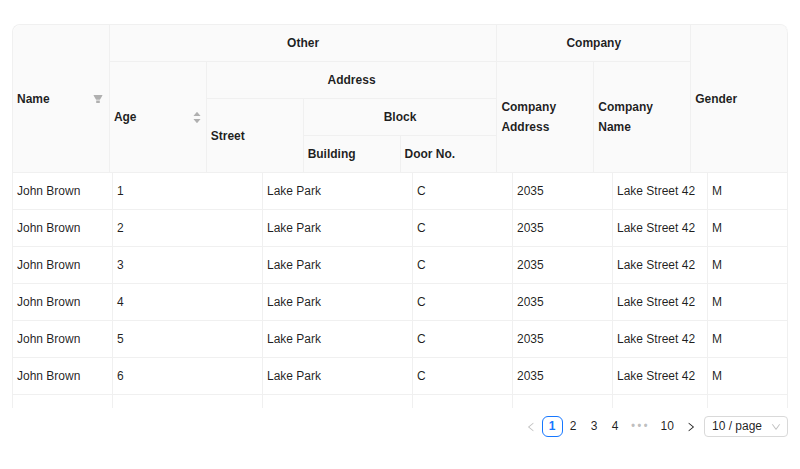Click Lake Street 42 in the age 5 row
800x469 pixels.
point(656,339)
